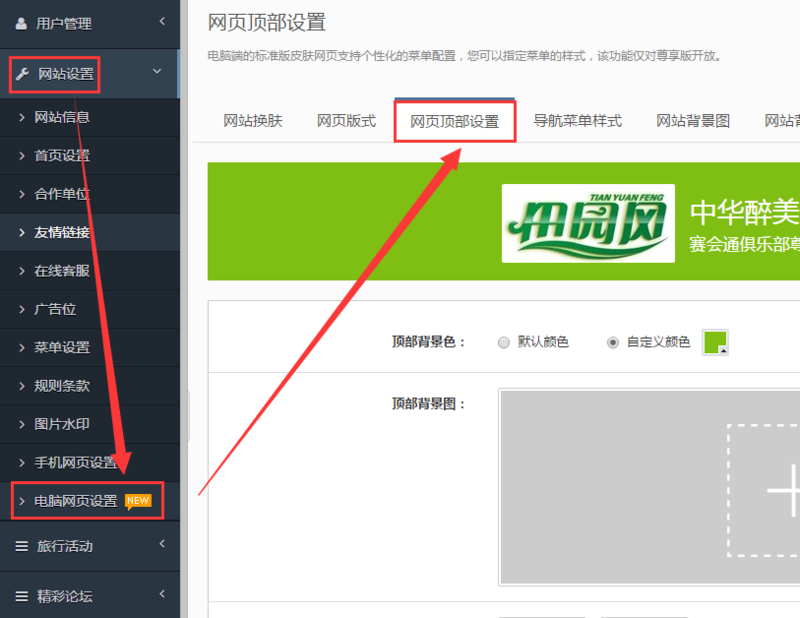Switch to the 导航菜单样式 tab
The width and height of the screenshot is (800, 618).
[x=577, y=121]
